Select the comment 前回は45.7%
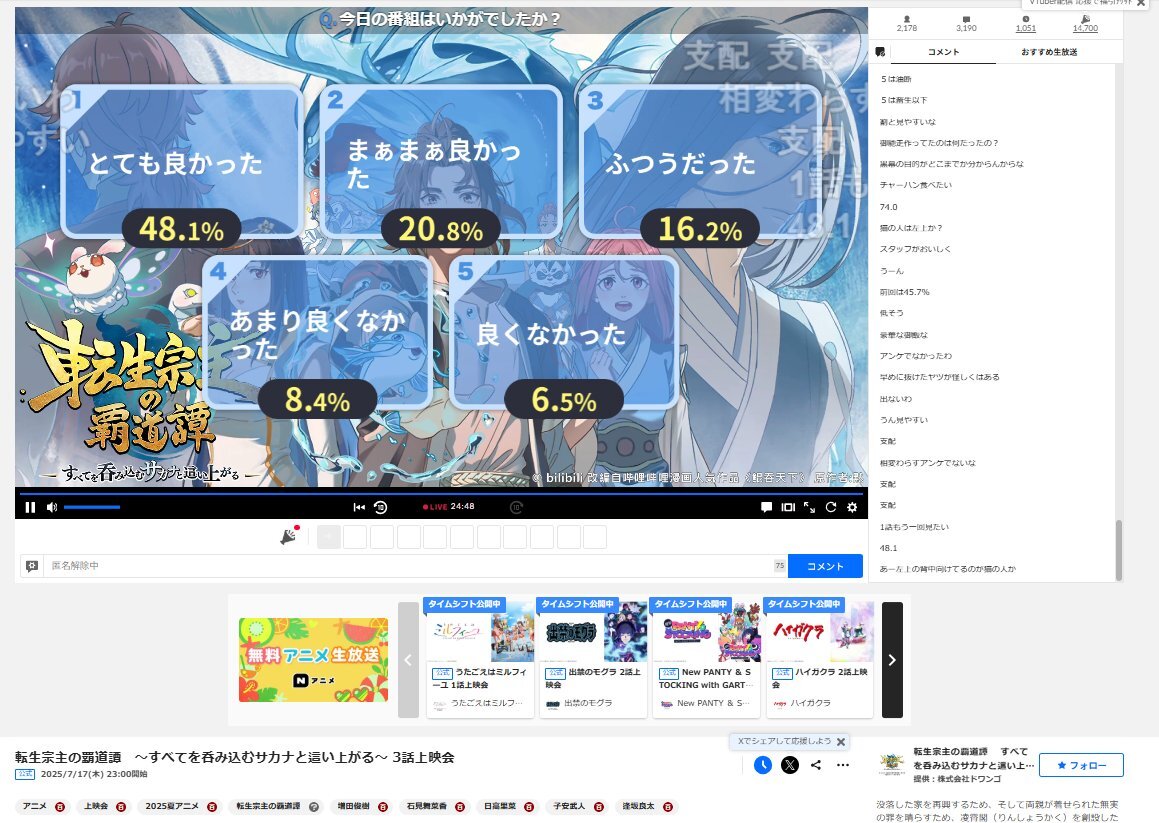 [x=905, y=292]
